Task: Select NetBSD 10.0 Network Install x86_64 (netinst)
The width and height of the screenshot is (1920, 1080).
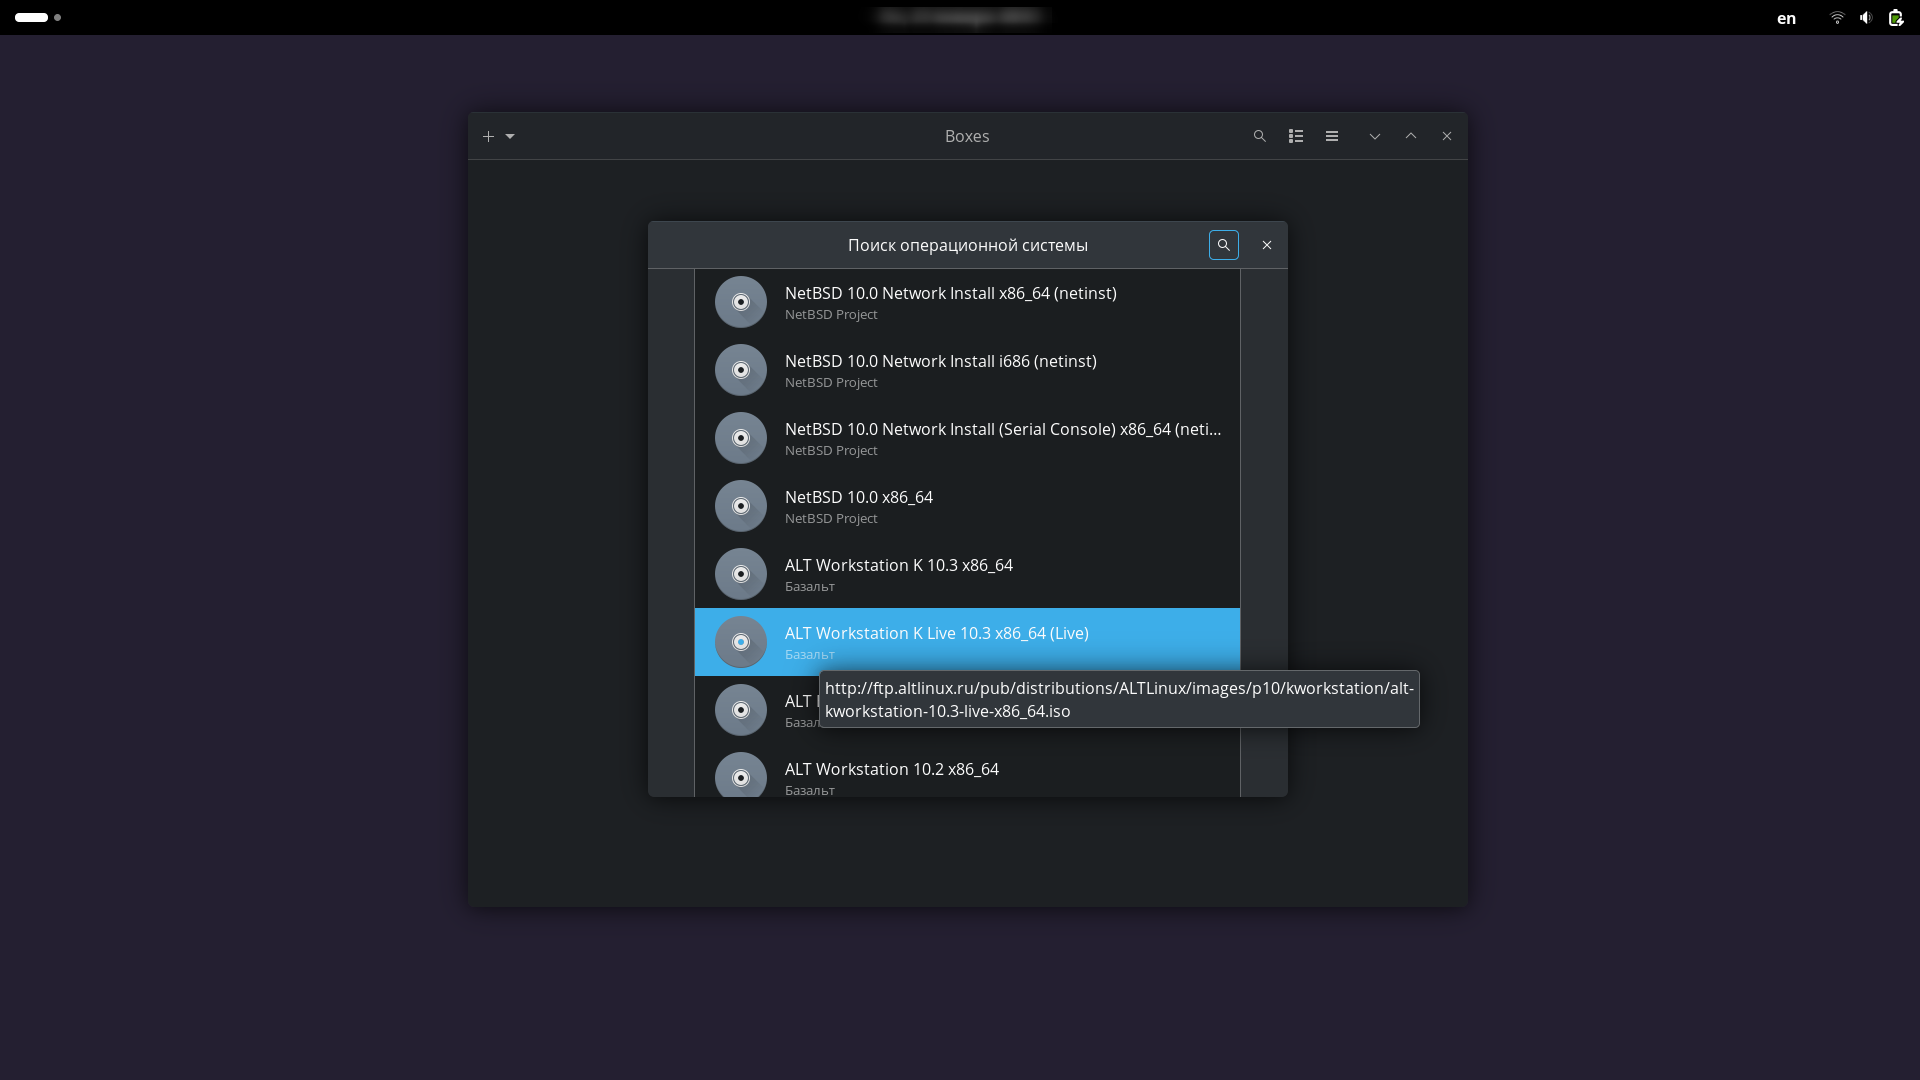Action: (x=967, y=302)
